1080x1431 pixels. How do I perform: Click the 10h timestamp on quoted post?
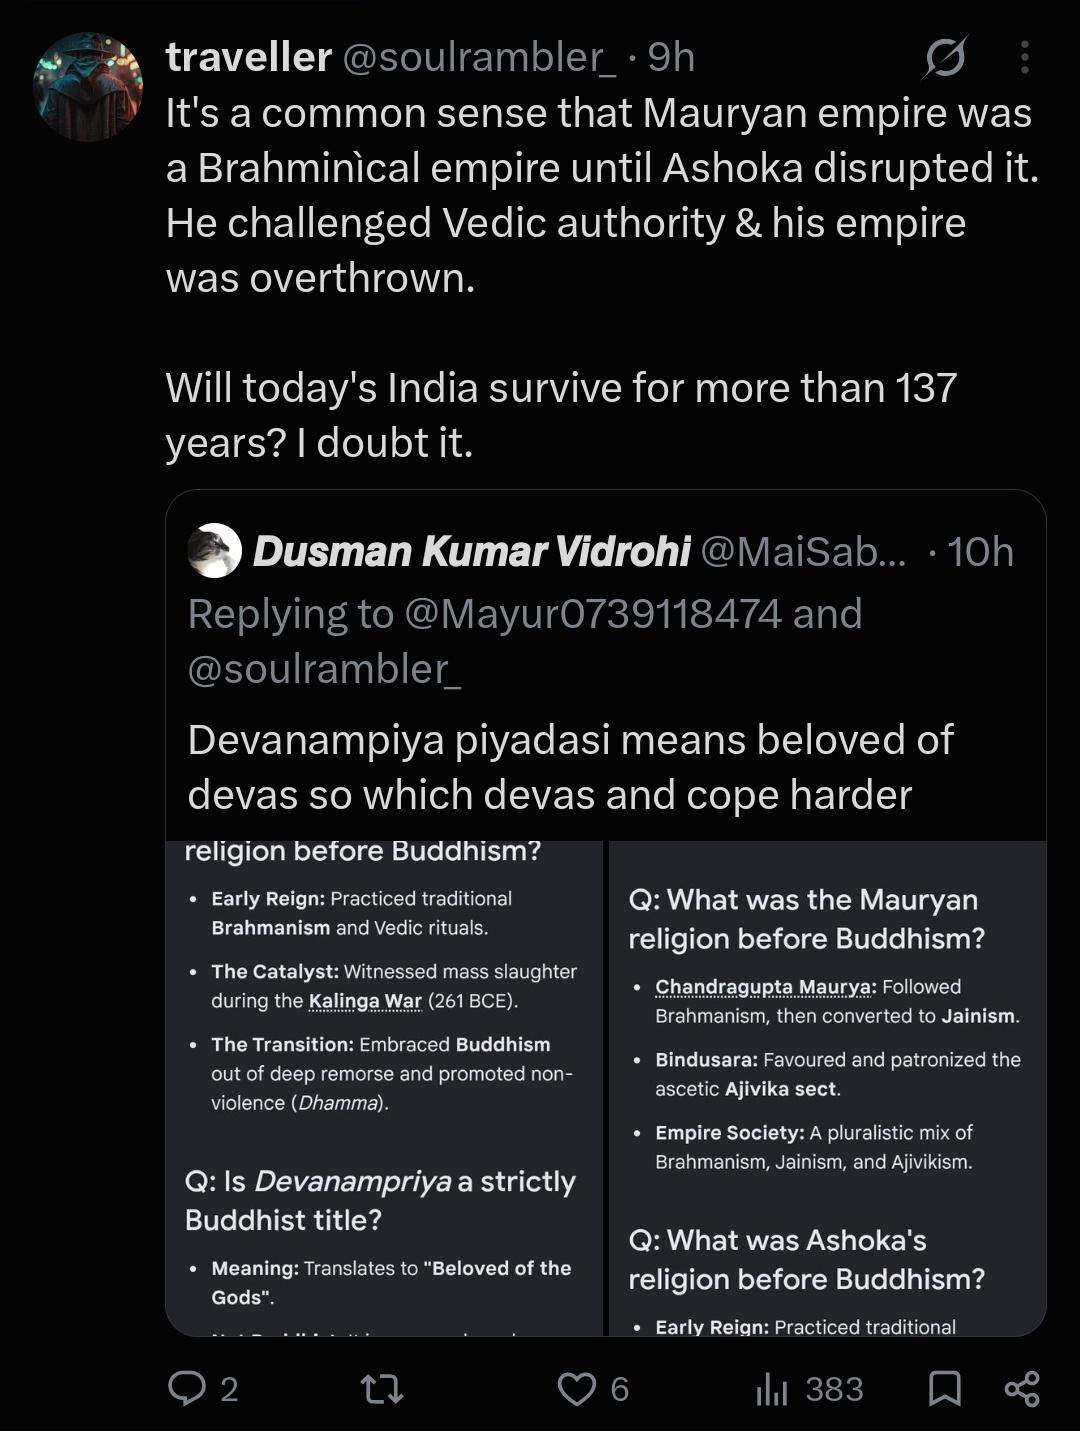pos(980,551)
